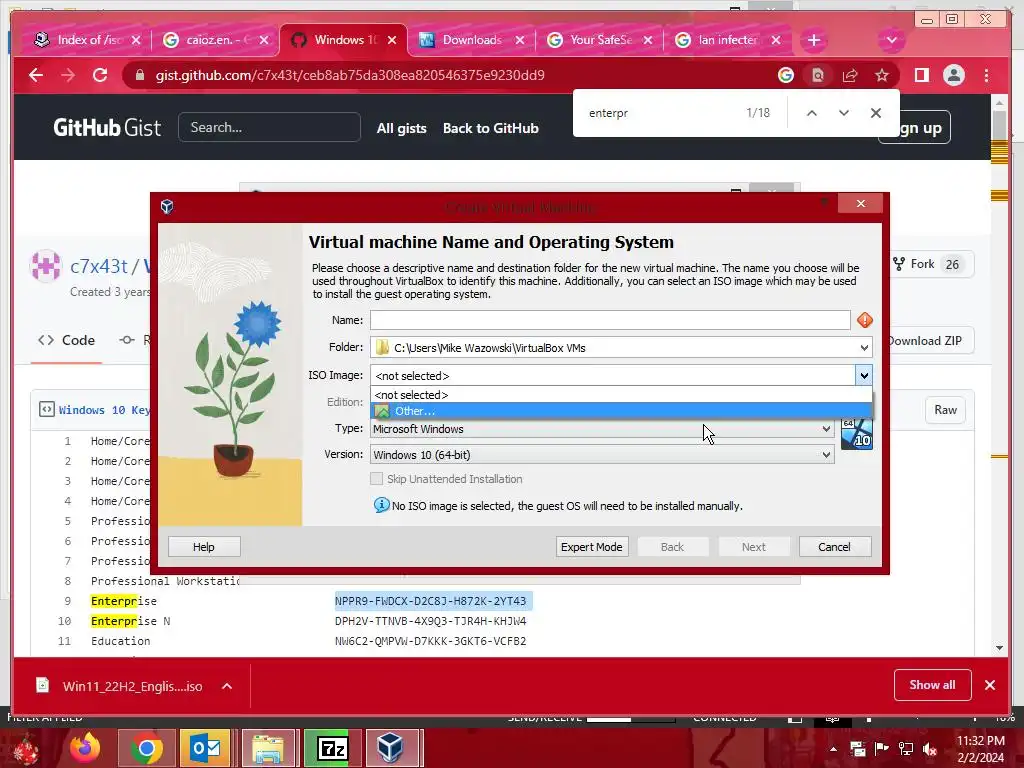
Task: Click the info icon beside No ISO image message
Action: click(381, 505)
